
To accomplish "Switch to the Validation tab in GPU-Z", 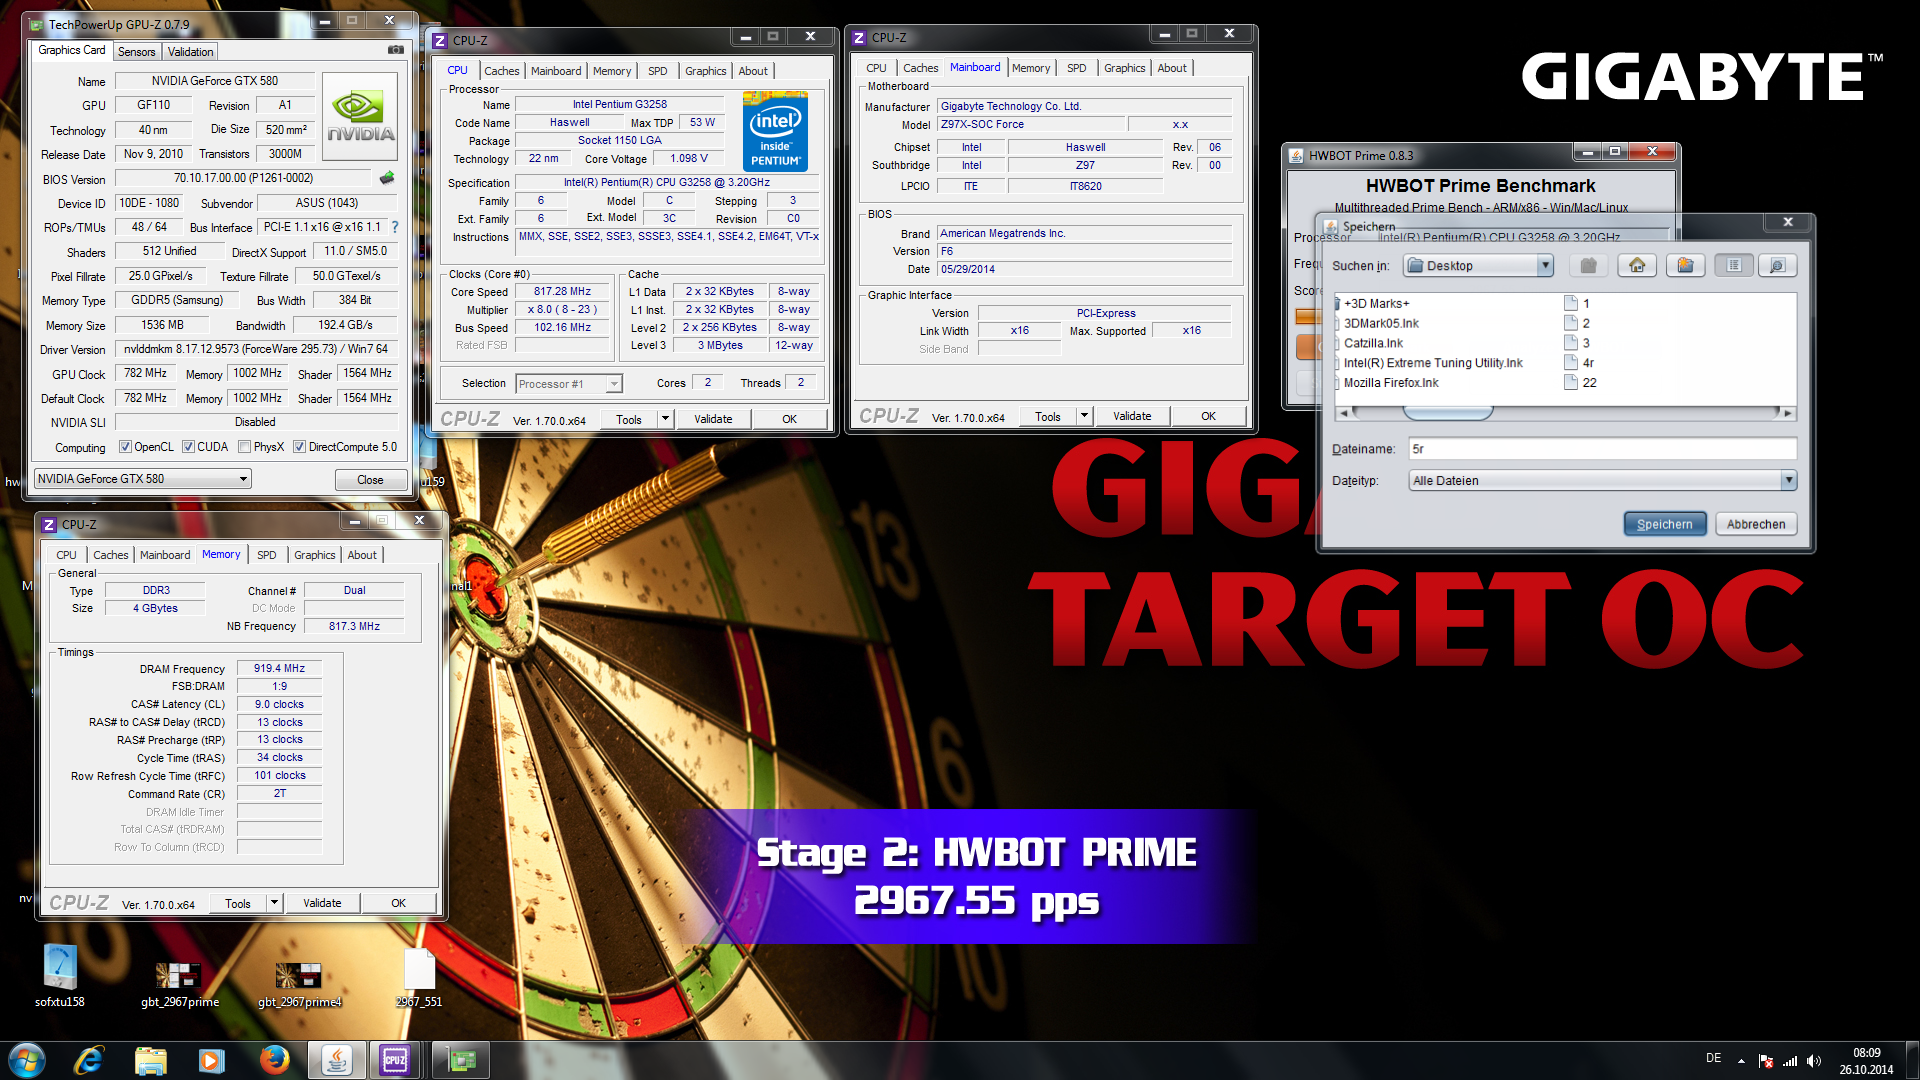I will [190, 52].
